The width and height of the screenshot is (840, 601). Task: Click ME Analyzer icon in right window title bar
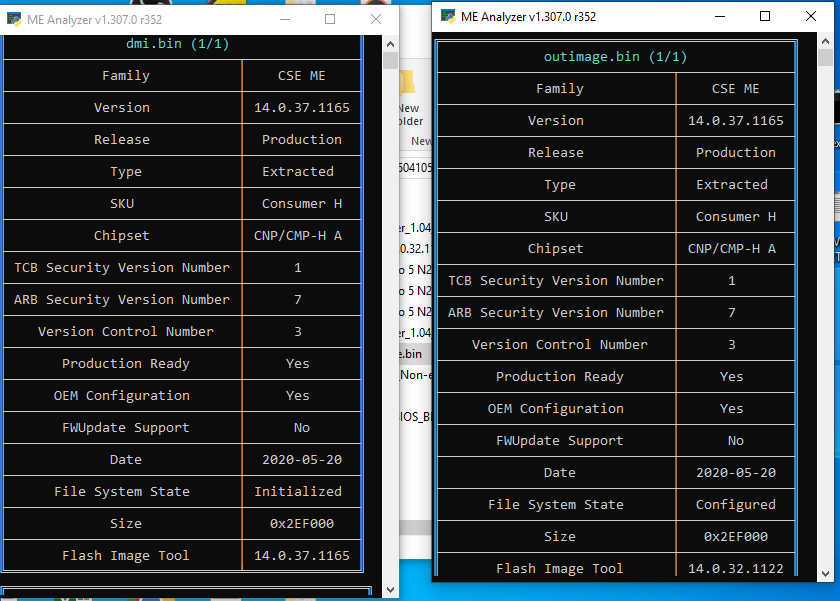click(x=448, y=16)
